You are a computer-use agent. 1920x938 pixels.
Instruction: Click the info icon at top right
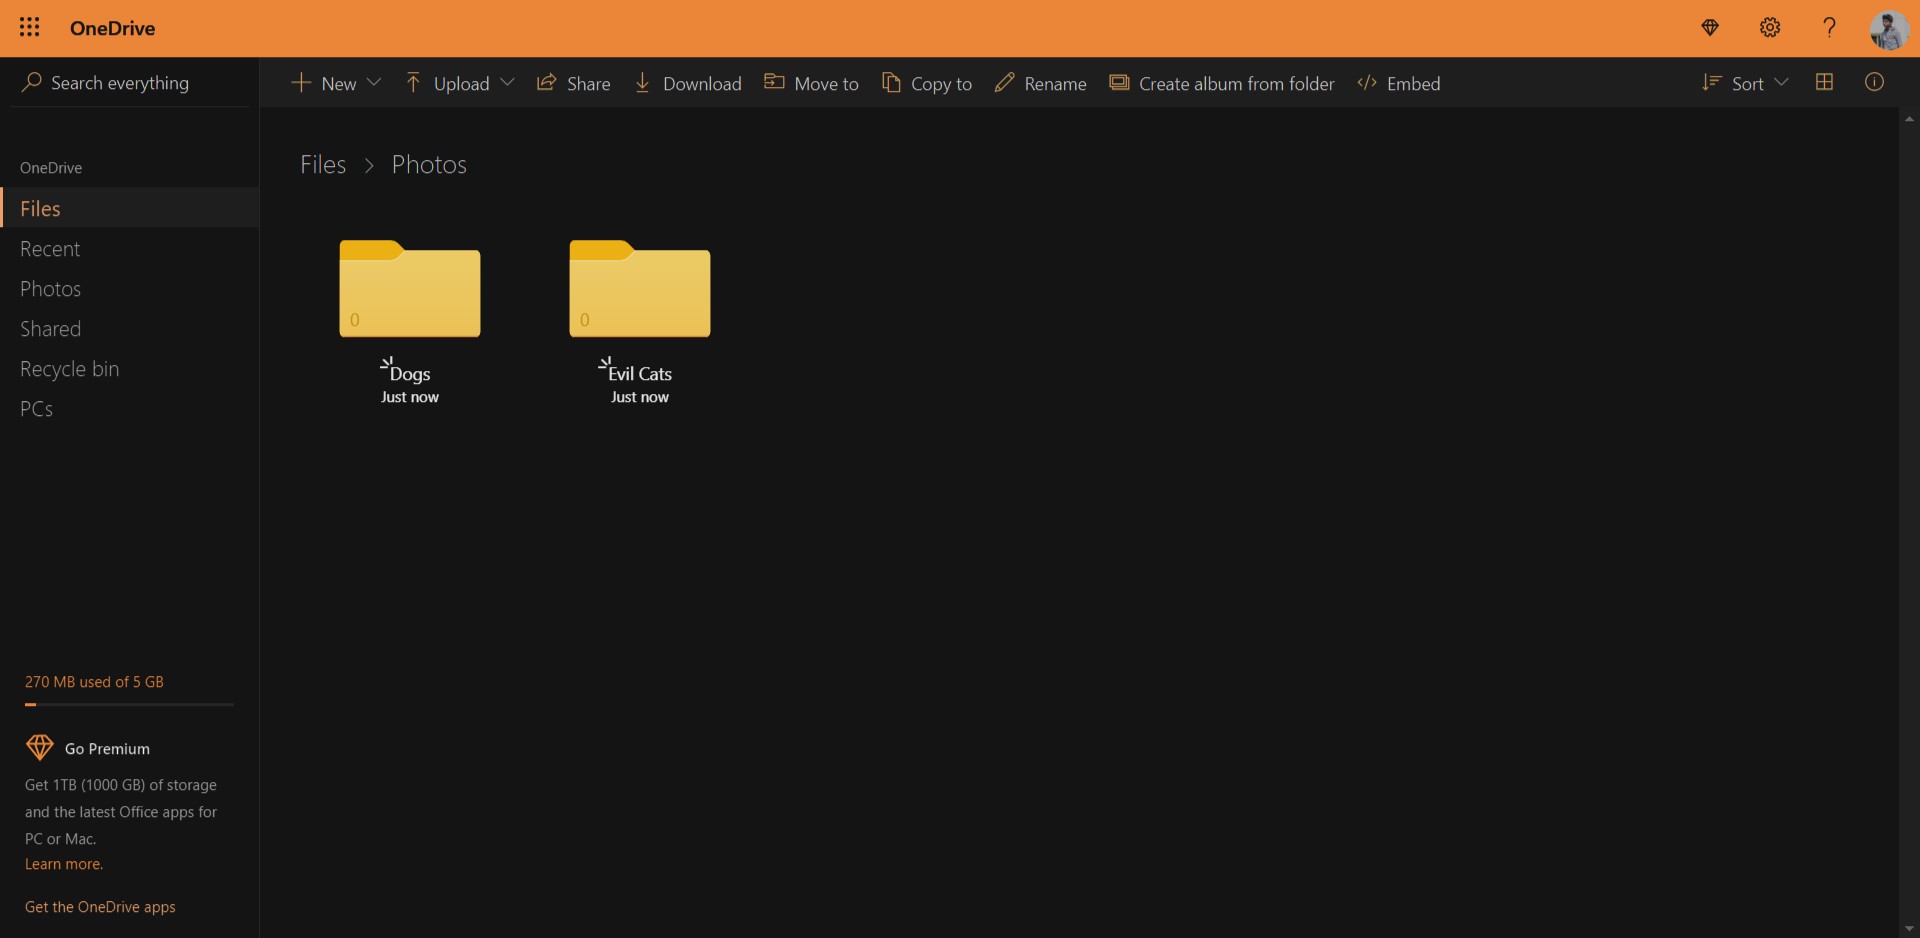pyautogui.click(x=1874, y=83)
